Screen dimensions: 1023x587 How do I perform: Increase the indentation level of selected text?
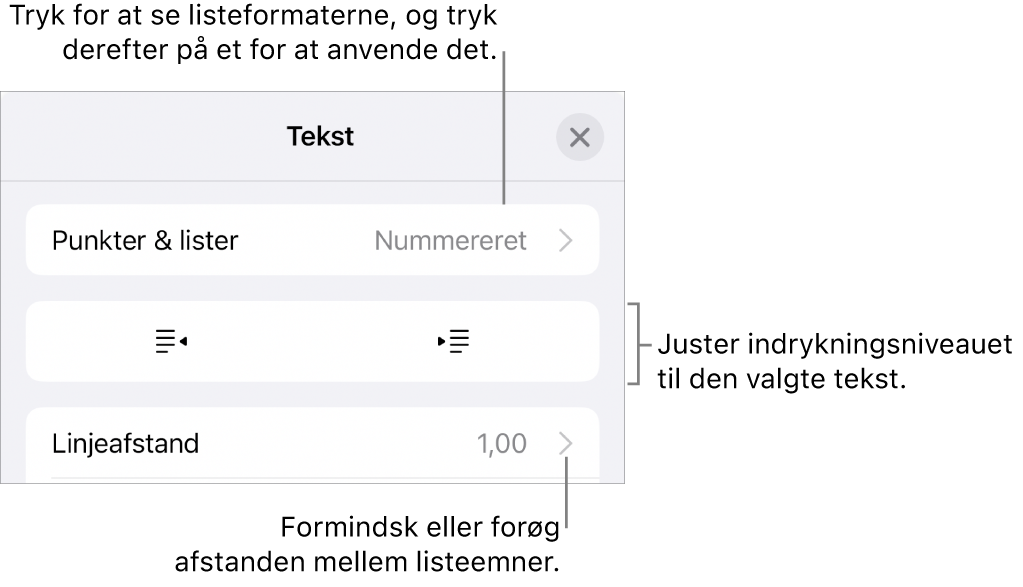(x=453, y=341)
